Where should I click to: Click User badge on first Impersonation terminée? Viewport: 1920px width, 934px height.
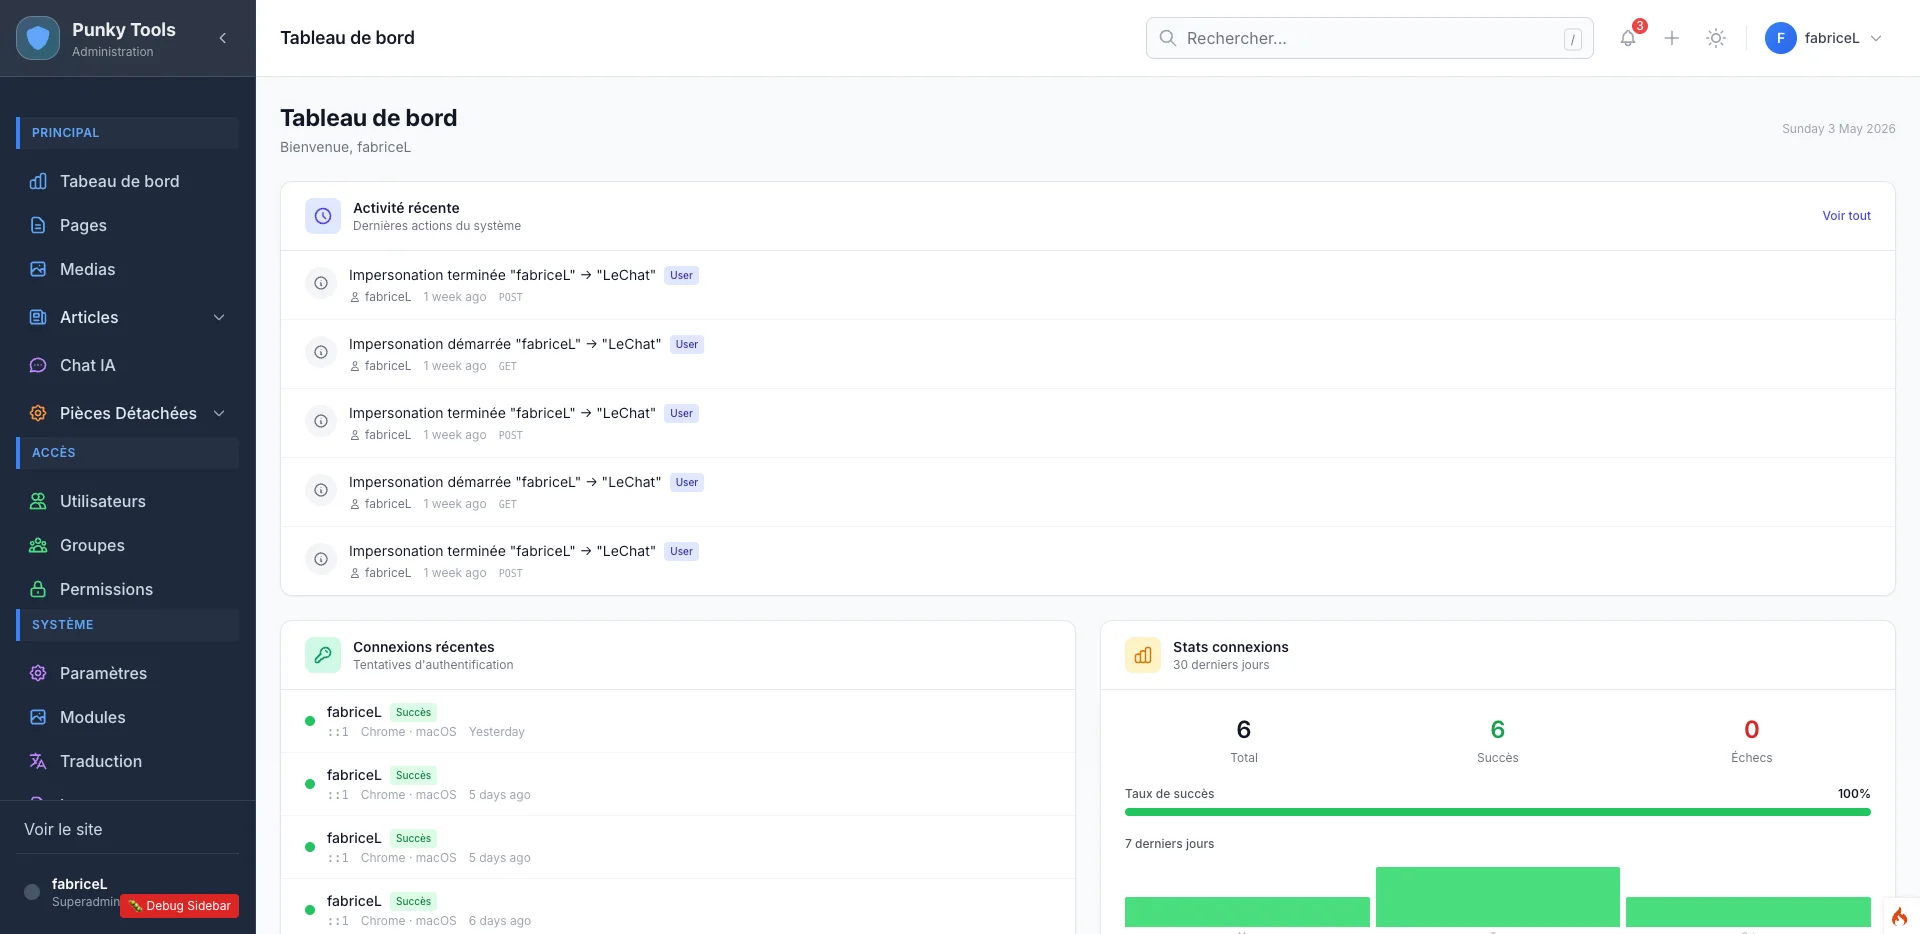click(681, 275)
